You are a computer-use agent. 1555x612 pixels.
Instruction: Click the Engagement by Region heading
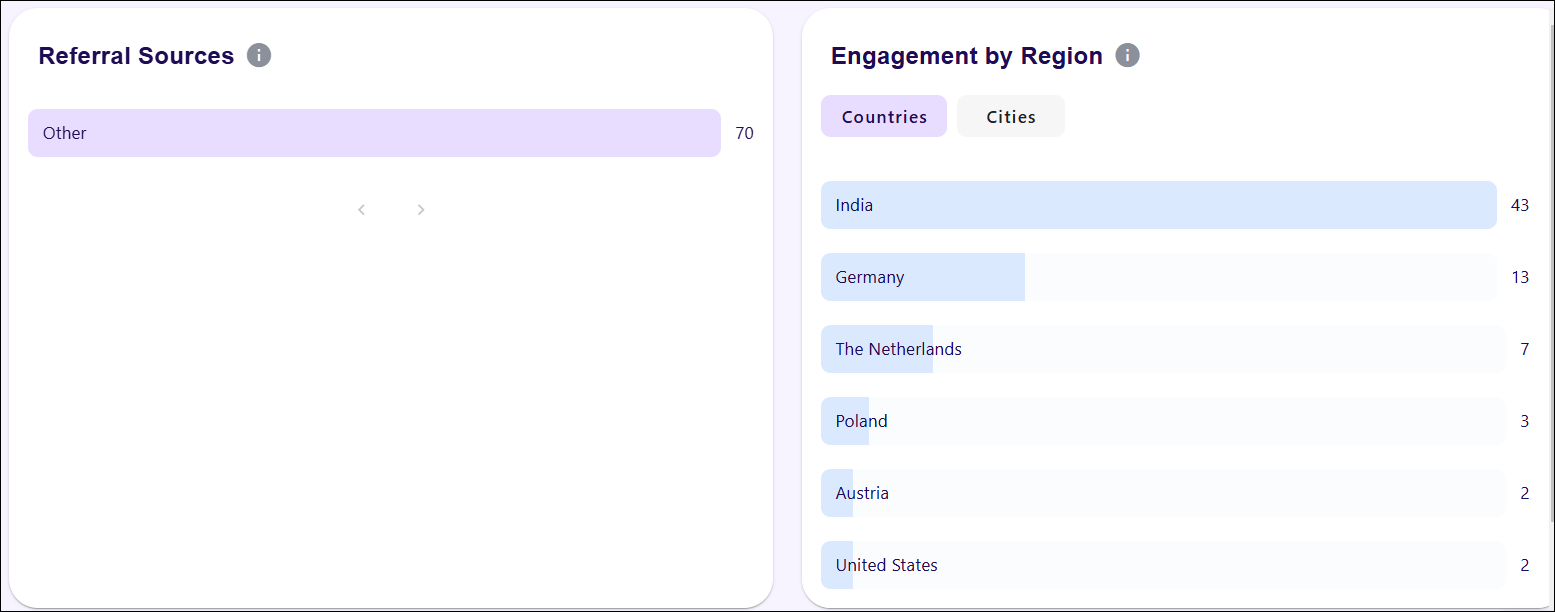click(966, 56)
